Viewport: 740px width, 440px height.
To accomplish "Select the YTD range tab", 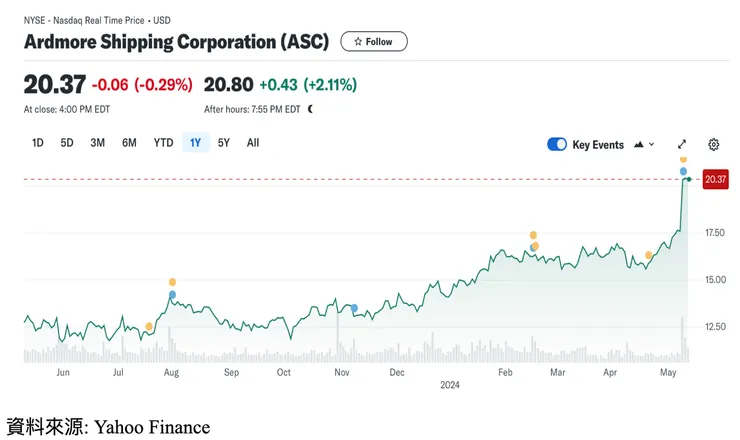I will pyautogui.click(x=163, y=143).
